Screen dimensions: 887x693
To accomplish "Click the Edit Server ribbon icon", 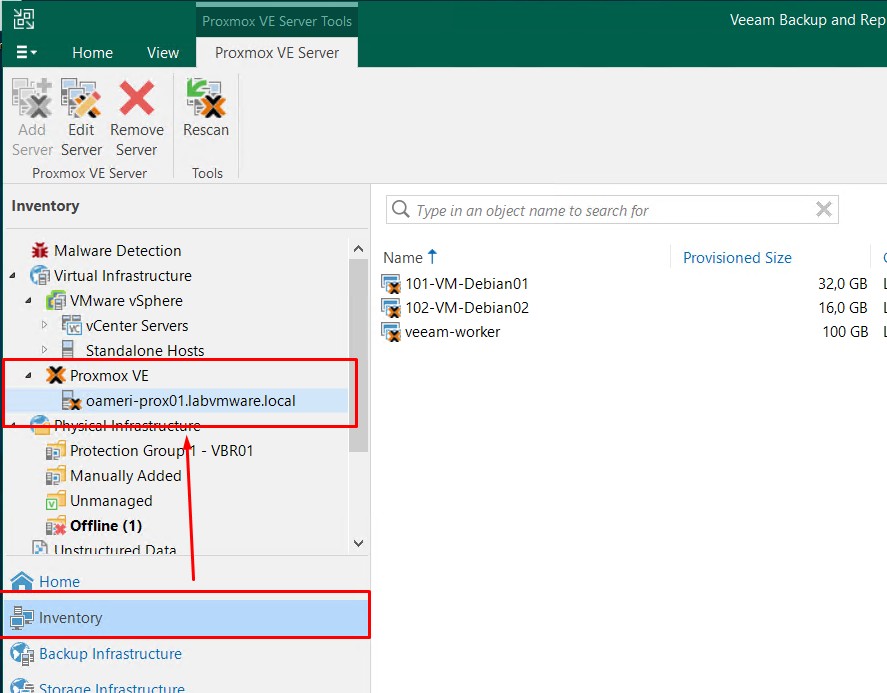I will coord(81,100).
